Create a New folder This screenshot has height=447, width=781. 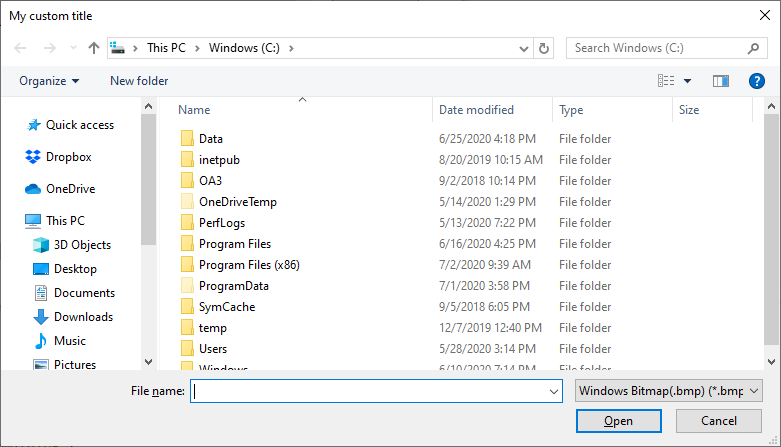(139, 81)
